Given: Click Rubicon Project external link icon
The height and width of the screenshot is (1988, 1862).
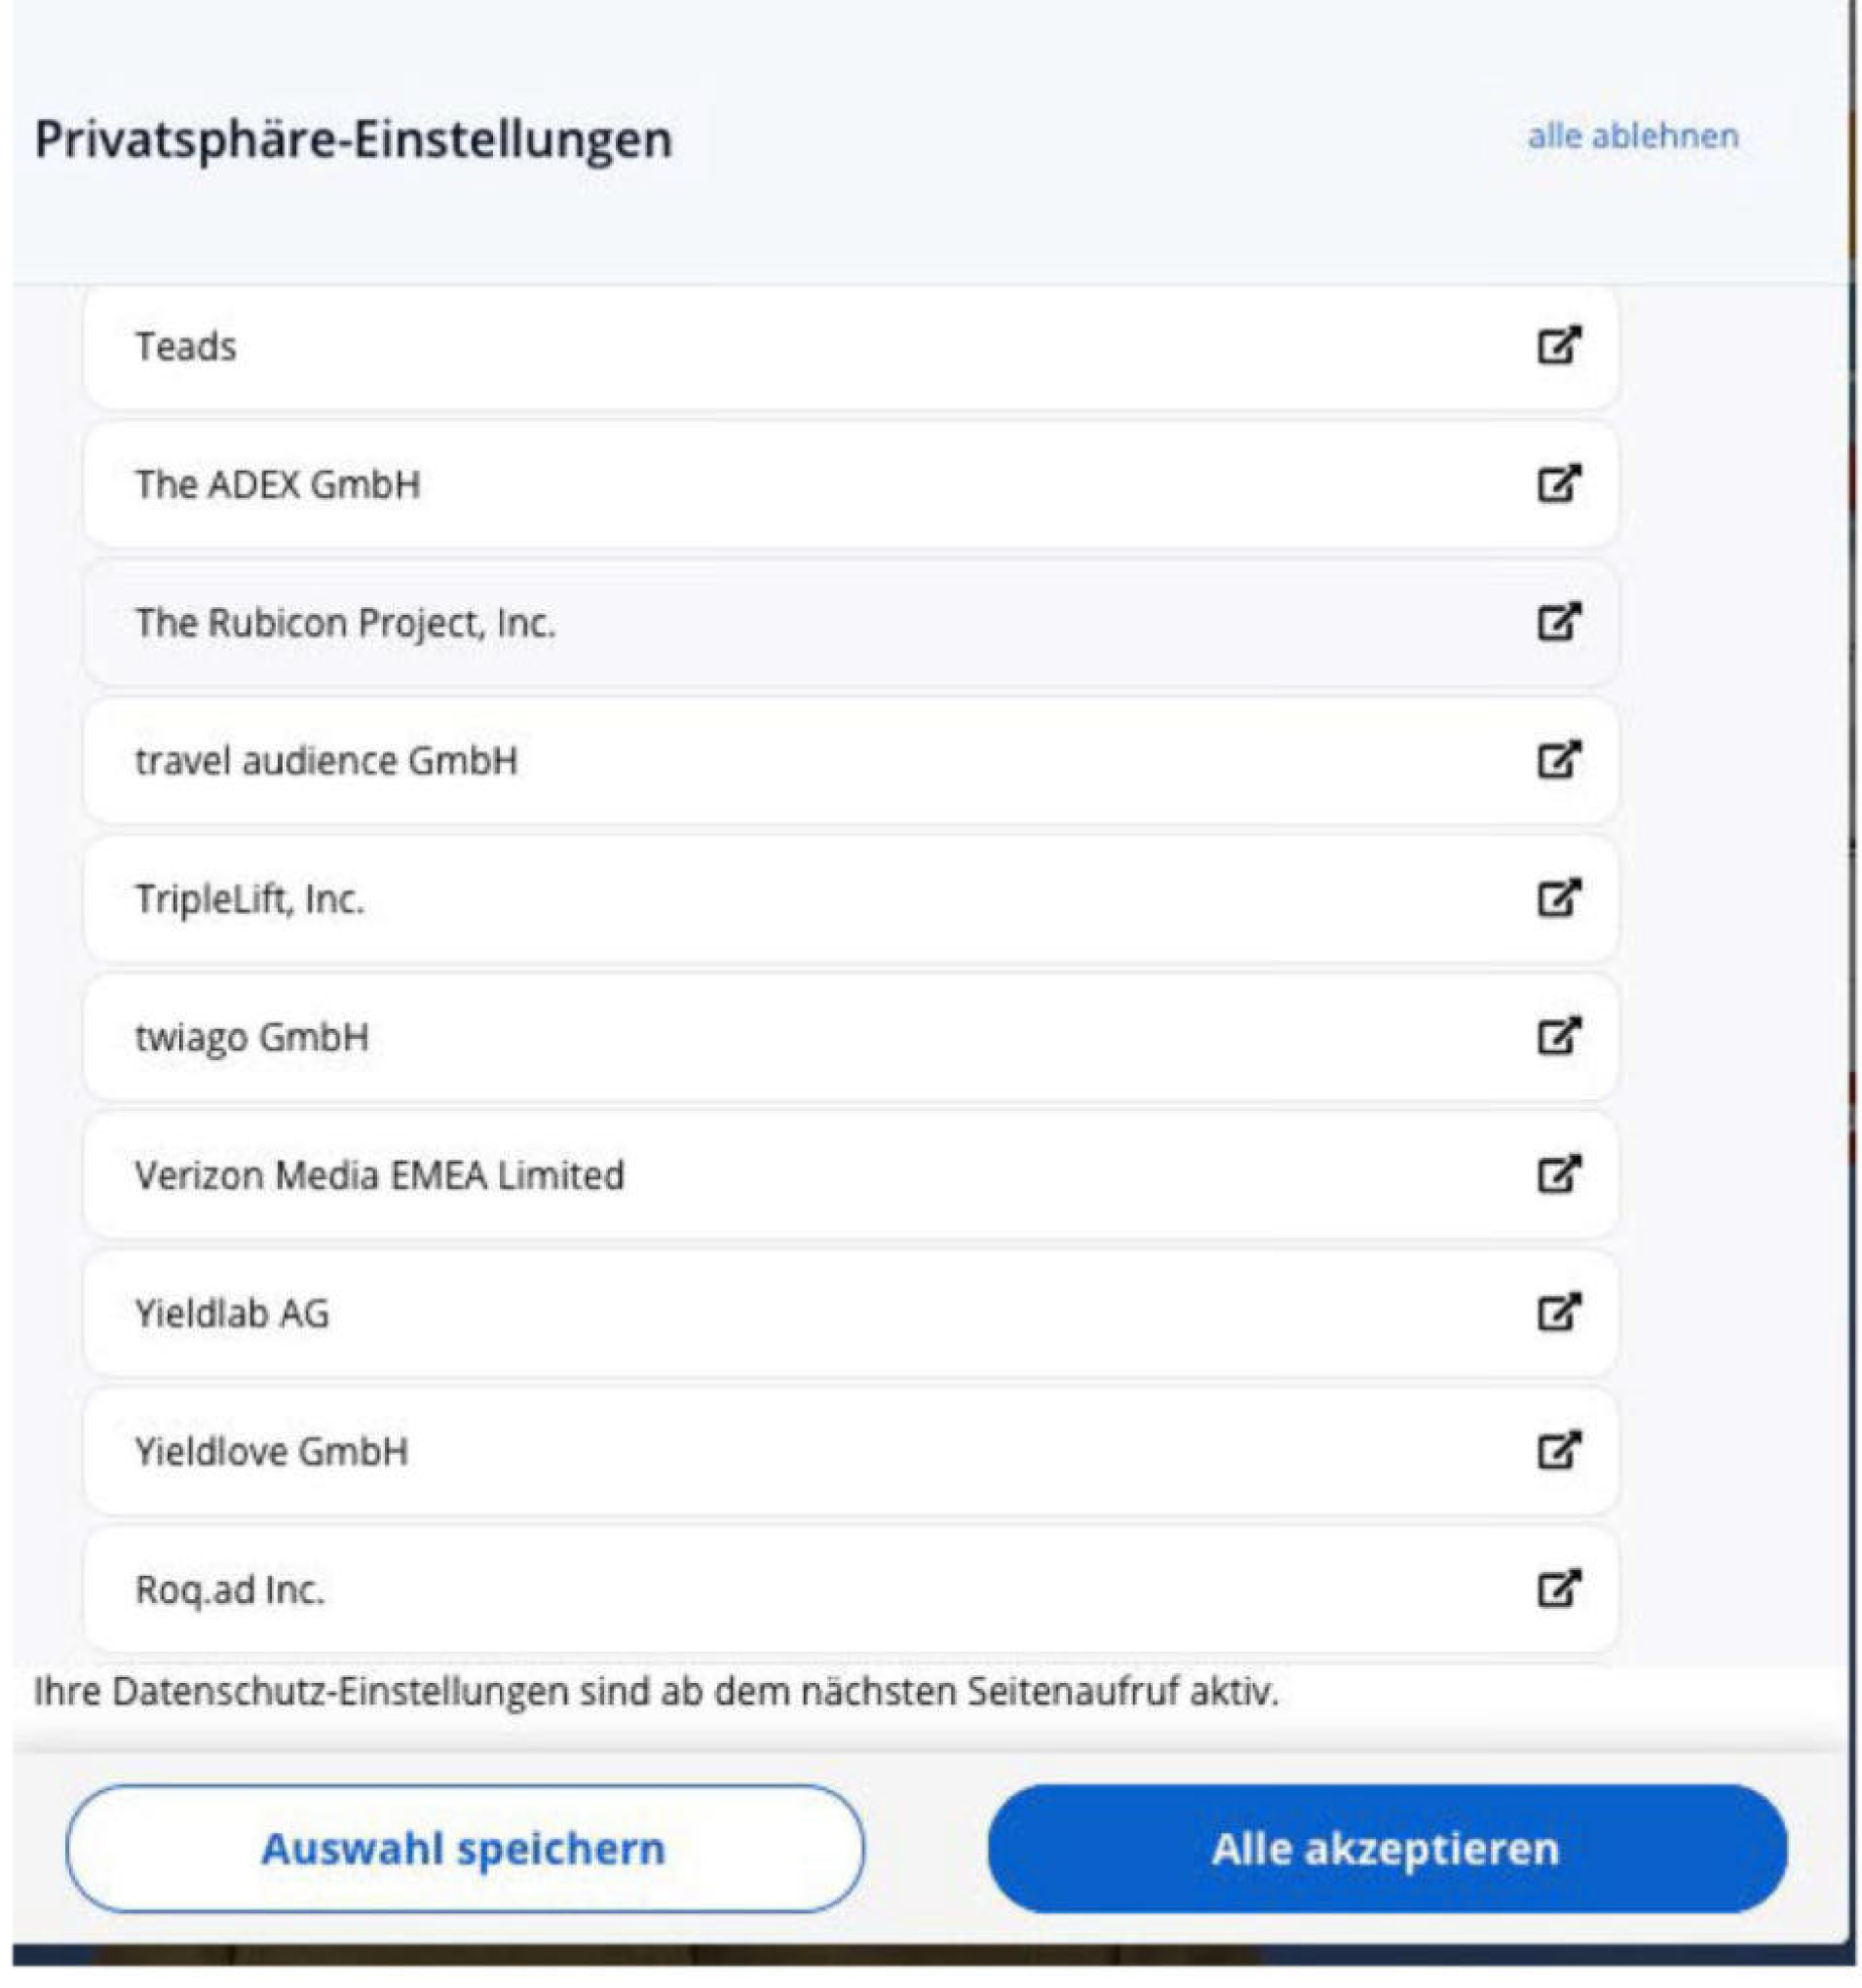Looking at the screenshot, I should (1558, 622).
